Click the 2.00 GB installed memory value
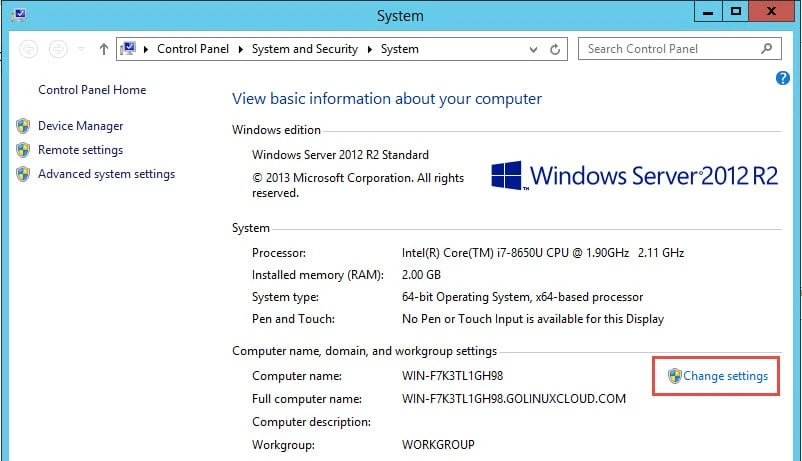This screenshot has width=802, height=461. (x=421, y=275)
